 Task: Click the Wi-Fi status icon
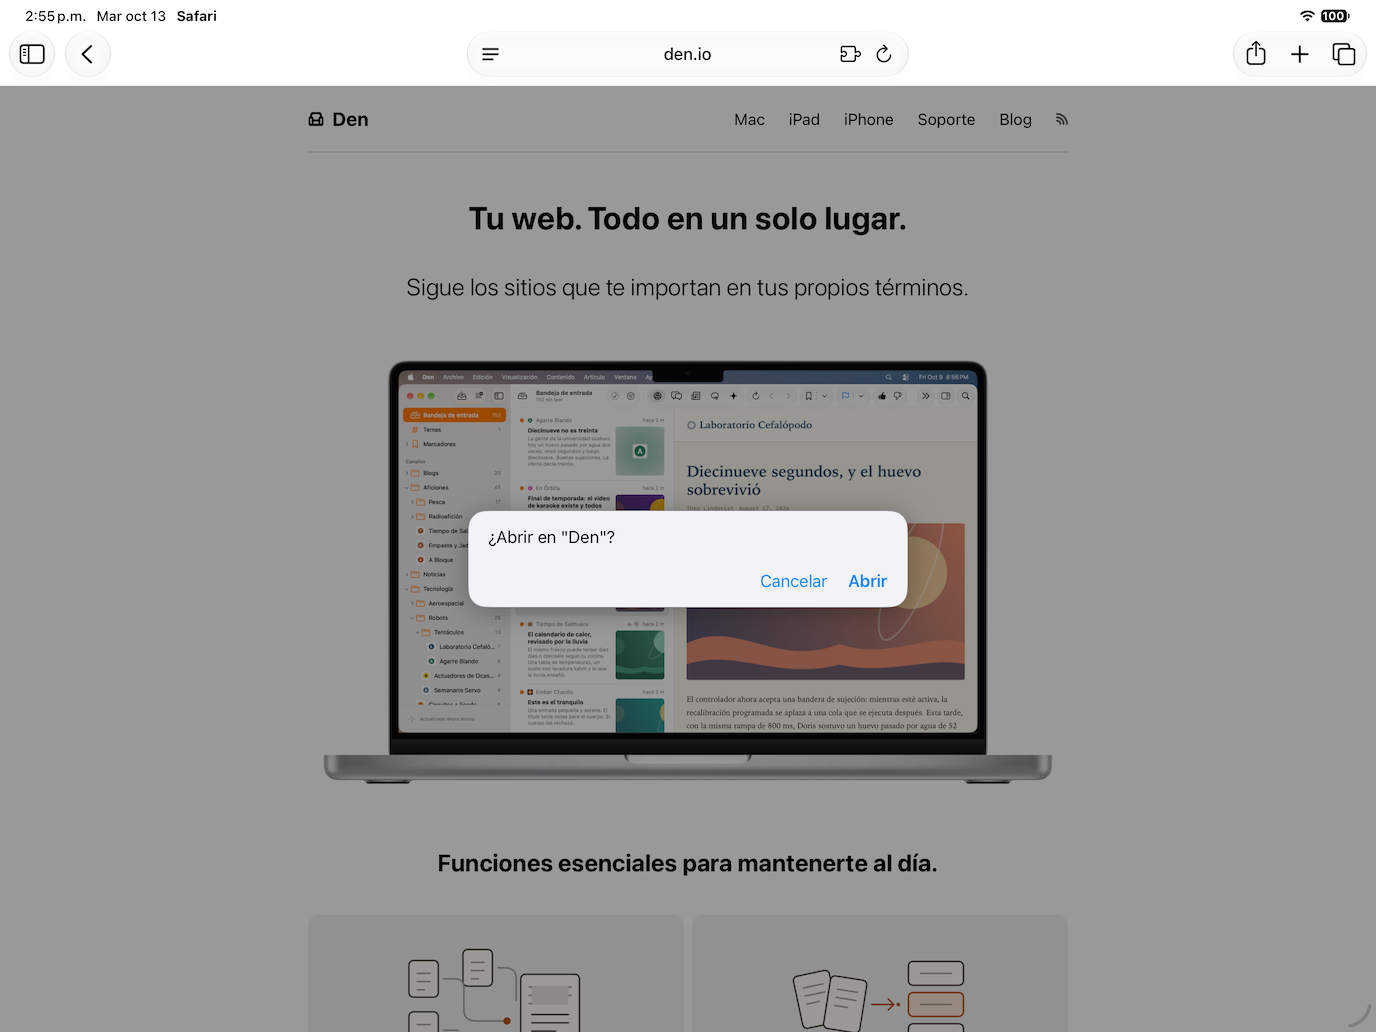pyautogui.click(x=1307, y=16)
